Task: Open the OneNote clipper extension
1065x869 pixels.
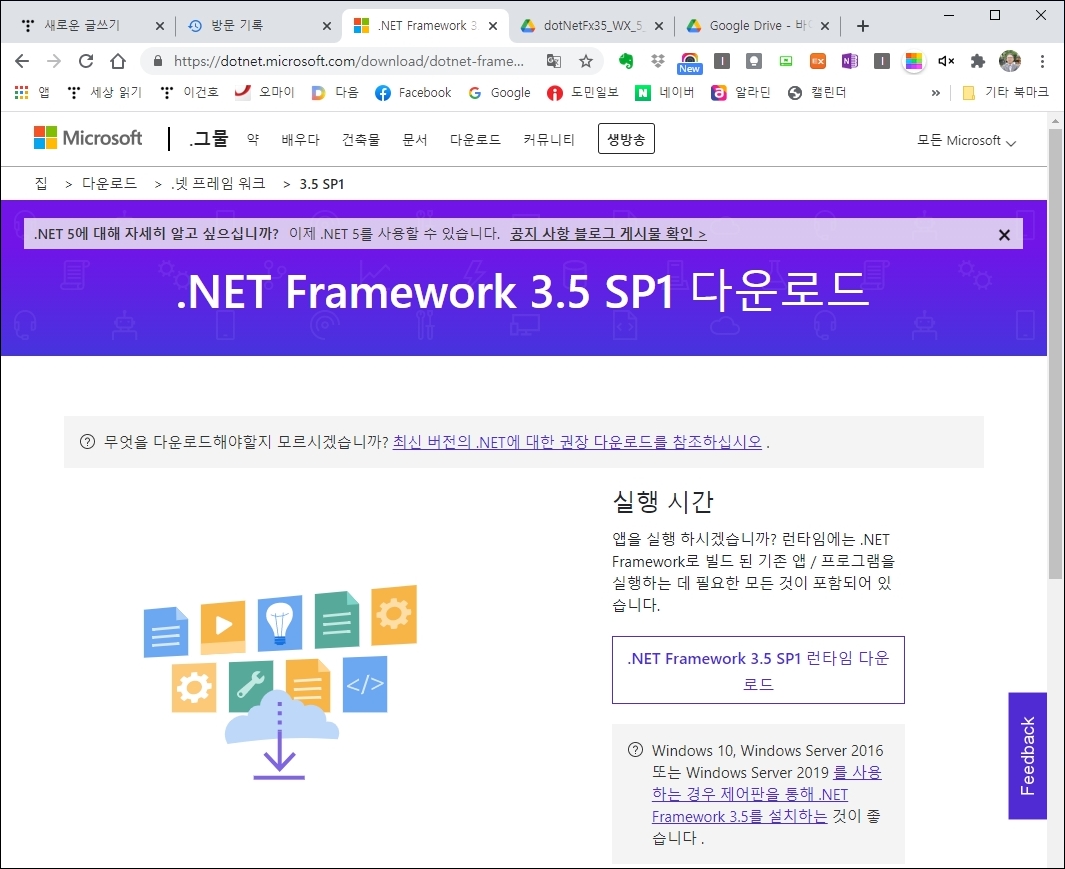Action: point(849,61)
